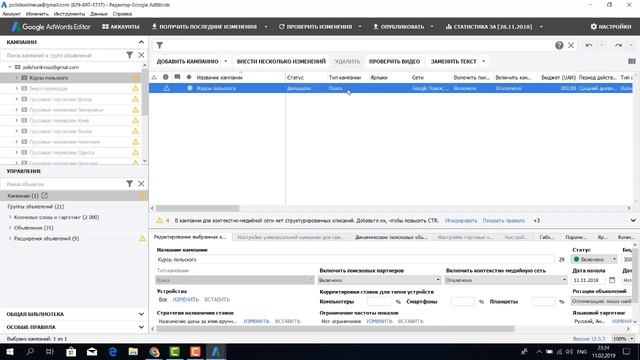Expand Custom rules section

(x=141, y=327)
